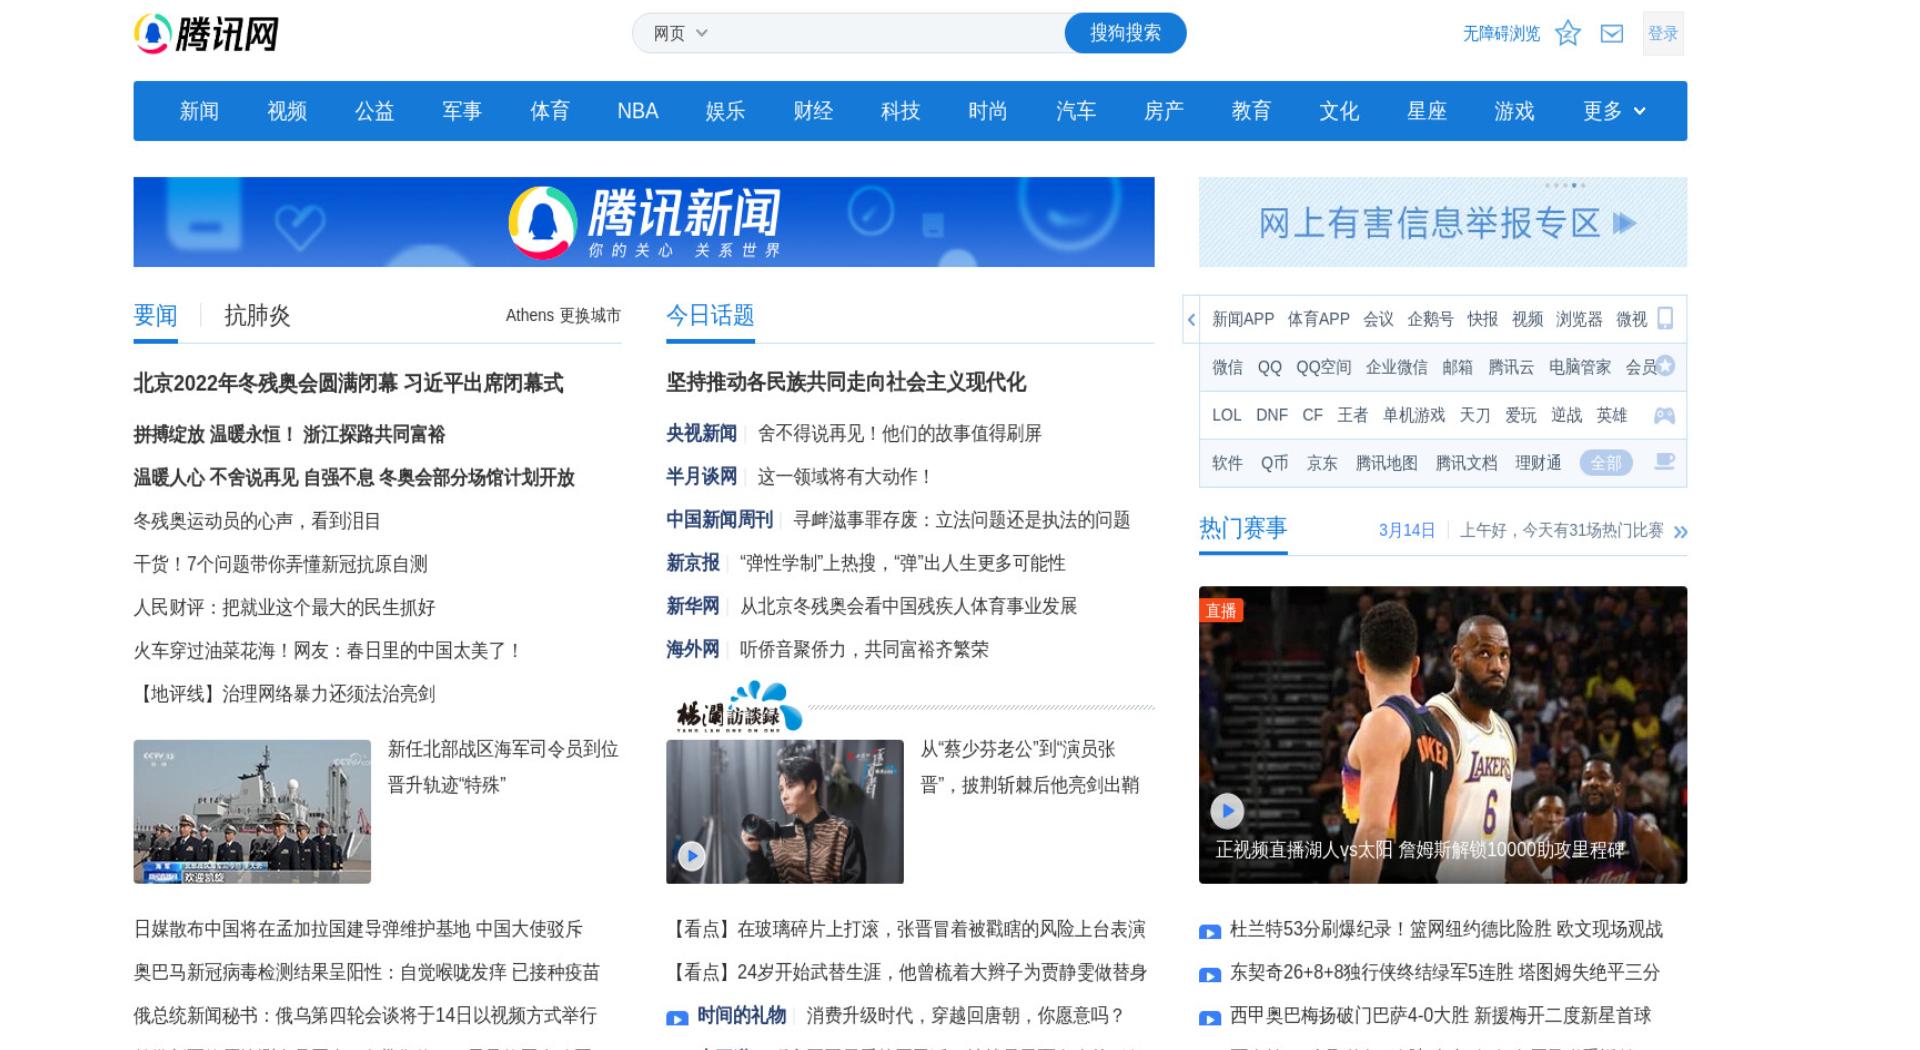Open the LOL game link
Image resolution: width=1920 pixels, height=1050 pixels.
click(1226, 415)
